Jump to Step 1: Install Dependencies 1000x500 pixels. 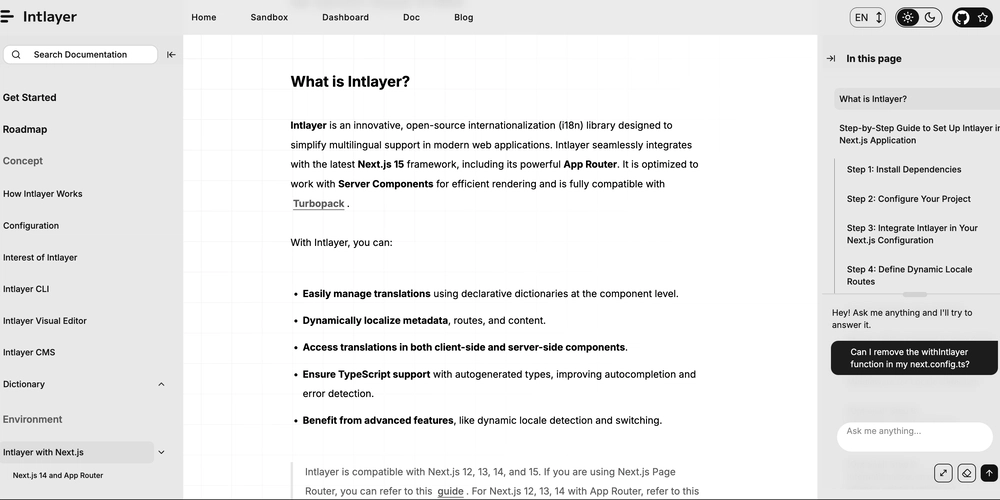pos(904,170)
